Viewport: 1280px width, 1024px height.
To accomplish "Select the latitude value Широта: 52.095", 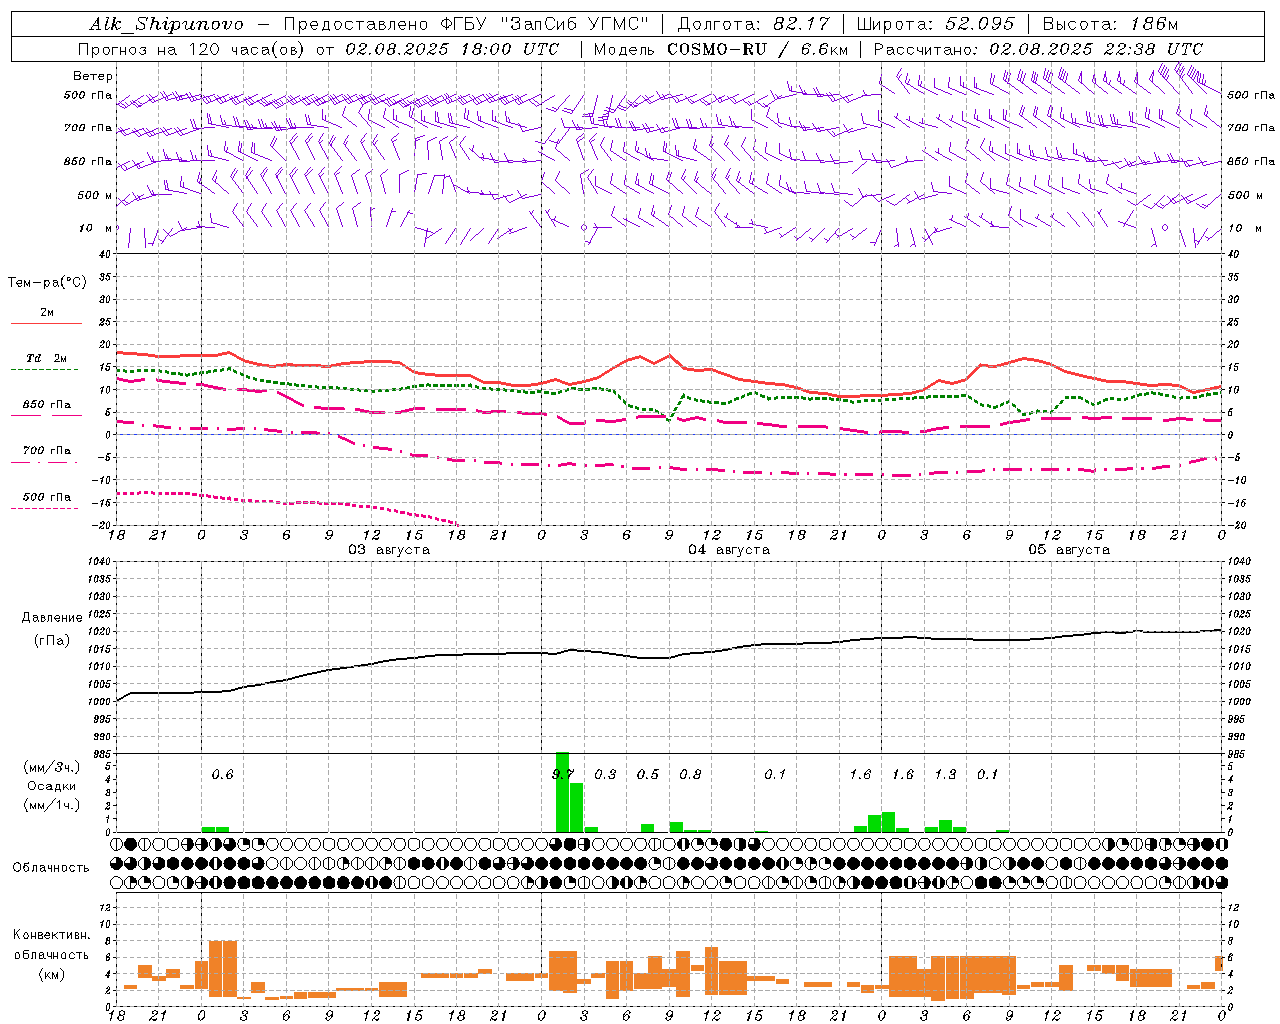I will [x=936, y=24].
